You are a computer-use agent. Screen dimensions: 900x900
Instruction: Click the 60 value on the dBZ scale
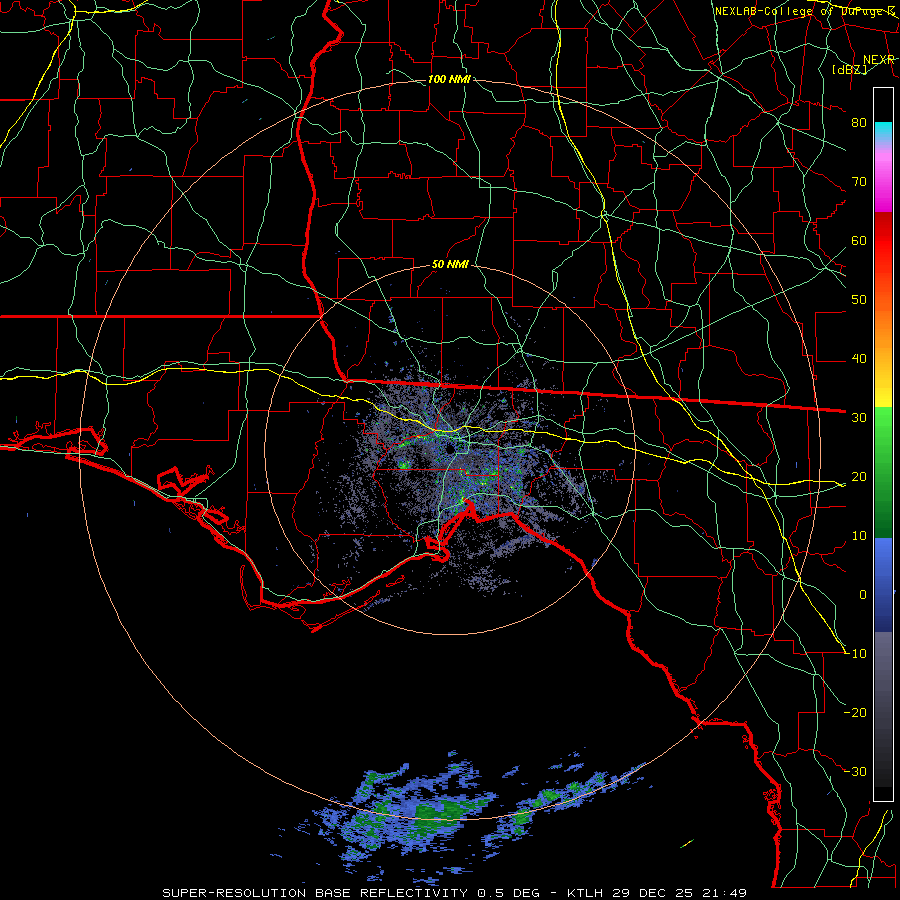tap(859, 240)
